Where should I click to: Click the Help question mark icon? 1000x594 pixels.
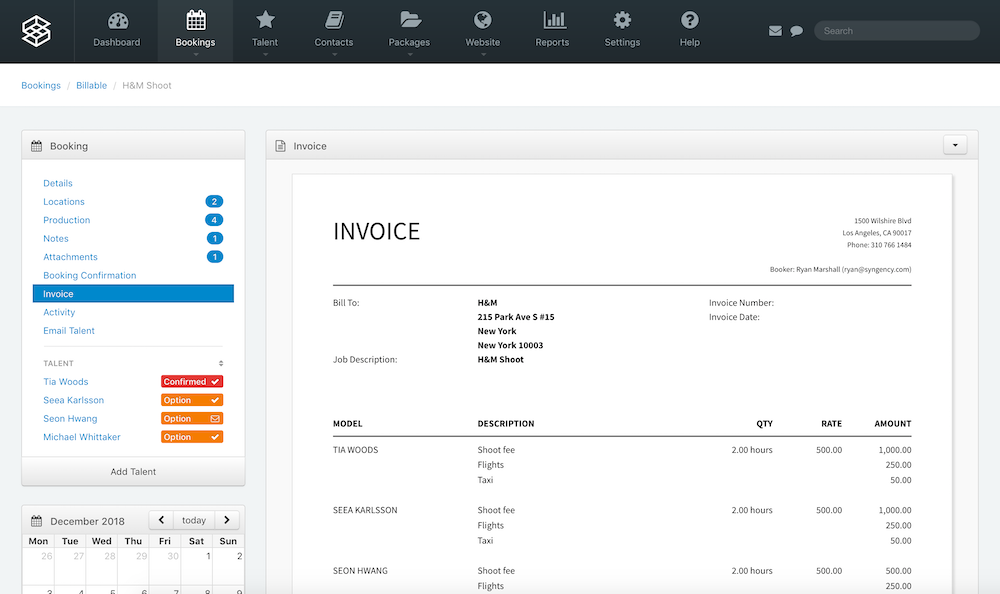point(689,20)
